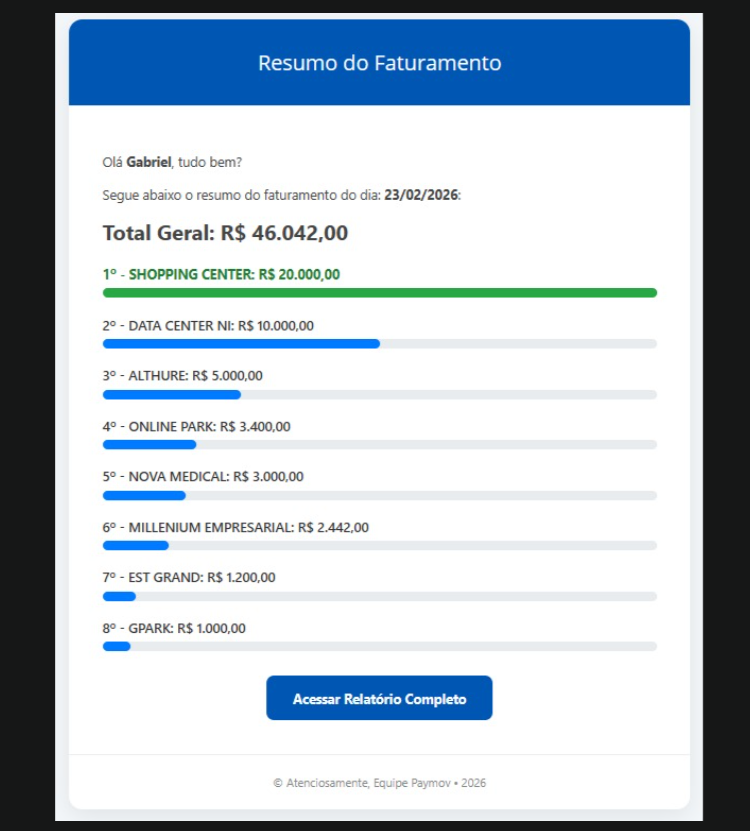The width and height of the screenshot is (750, 831).
Task: Click the '5º - NOVA MEDICAL: R$ 3.000,00' label
Action: click(203, 476)
